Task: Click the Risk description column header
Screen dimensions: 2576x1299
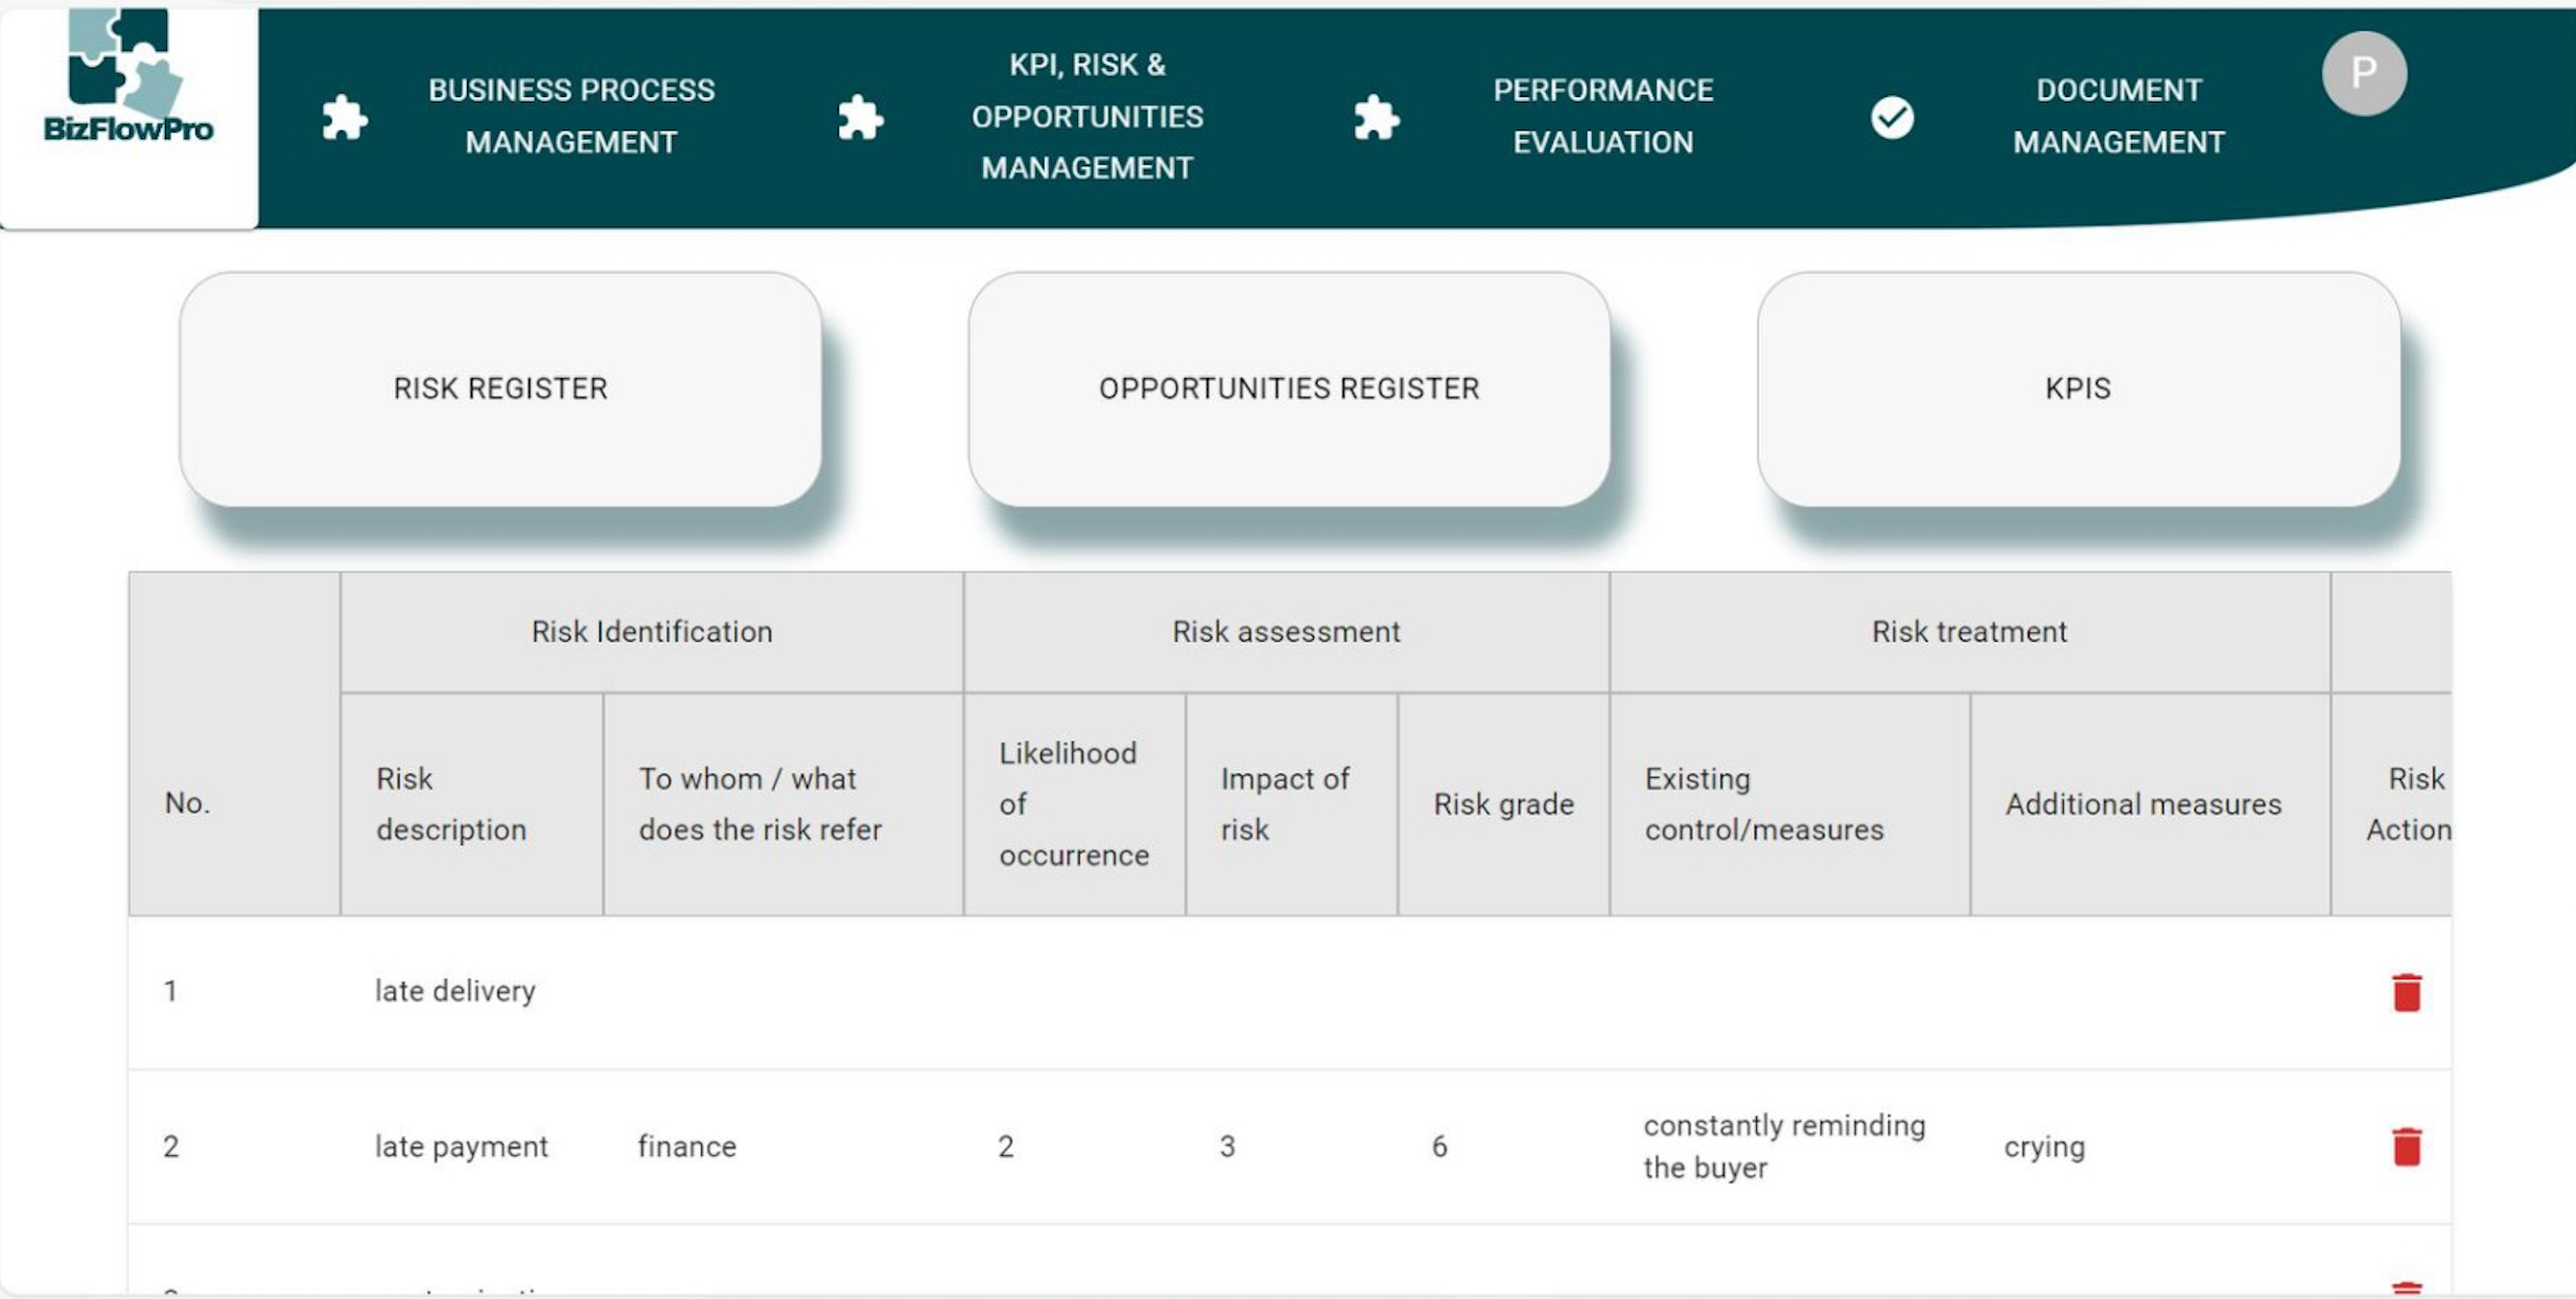Action: (472, 804)
